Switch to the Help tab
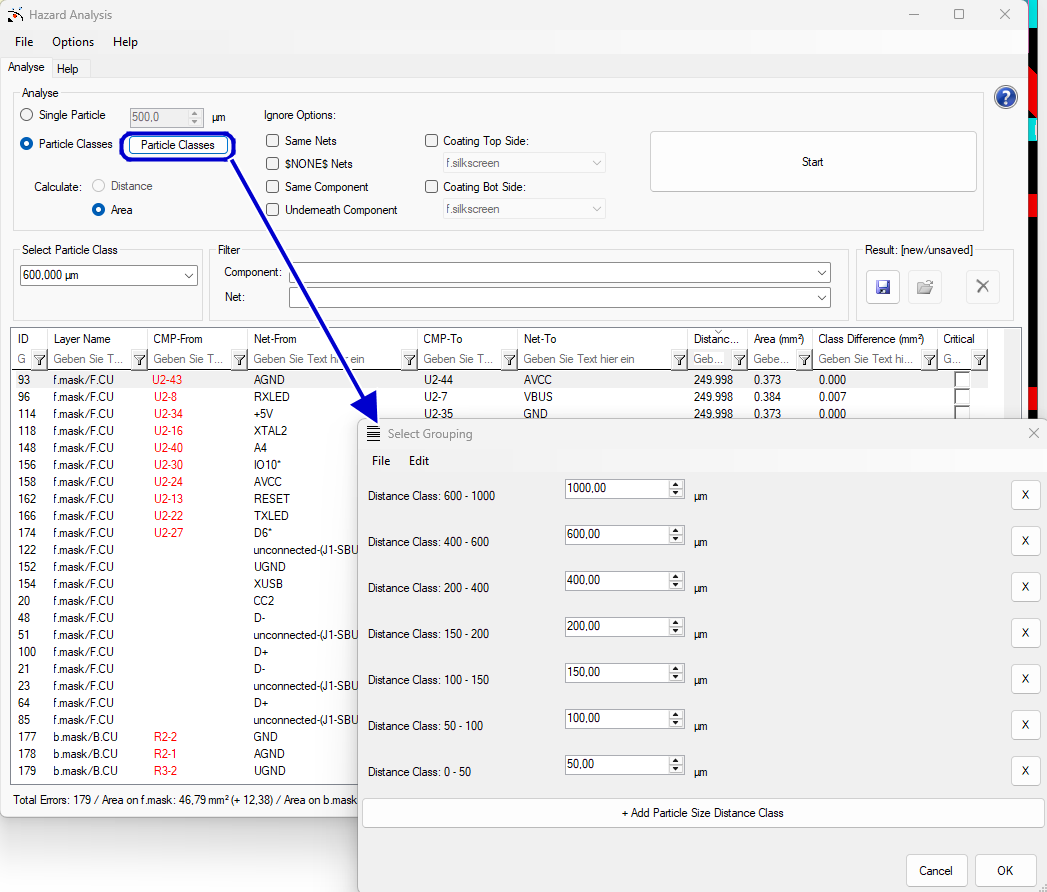This screenshot has height=892, width=1047. point(68,69)
